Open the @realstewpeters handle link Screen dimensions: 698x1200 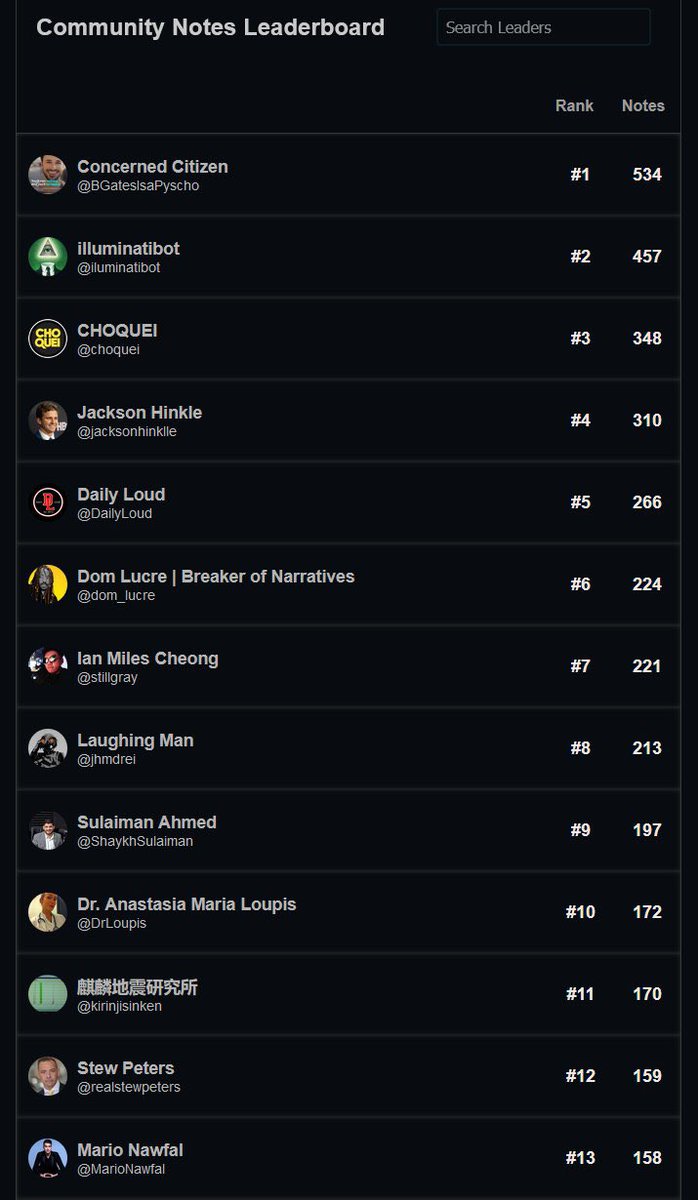129,1087
